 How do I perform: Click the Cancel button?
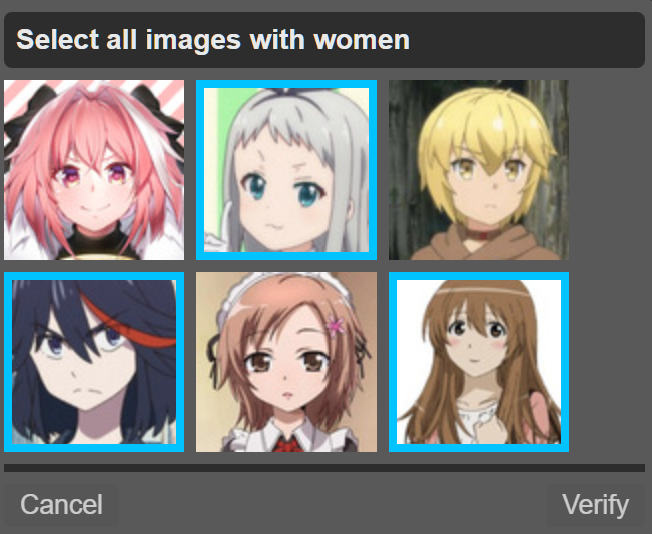[62, 505]
